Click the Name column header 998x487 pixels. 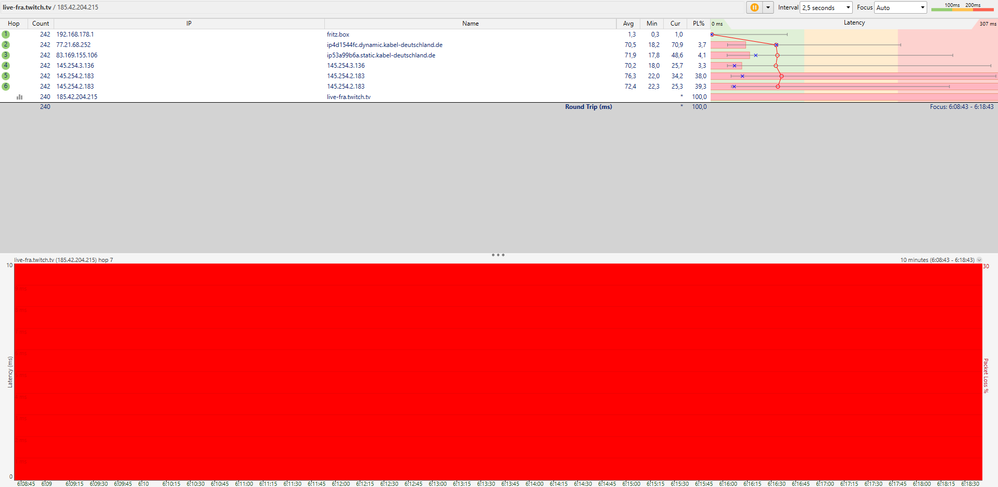[470, 24]
